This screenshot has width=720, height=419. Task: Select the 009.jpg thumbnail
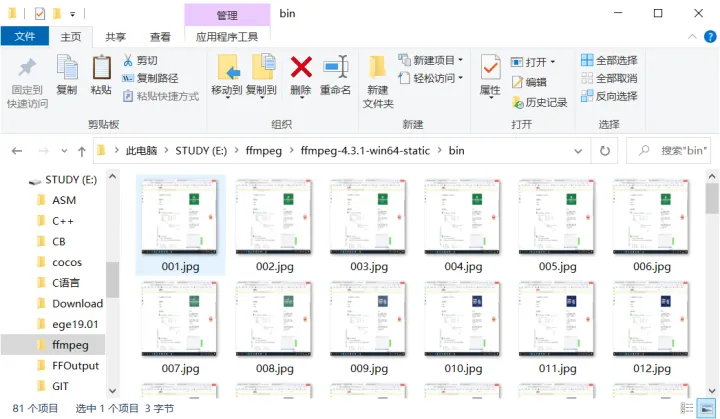[368, 327]
